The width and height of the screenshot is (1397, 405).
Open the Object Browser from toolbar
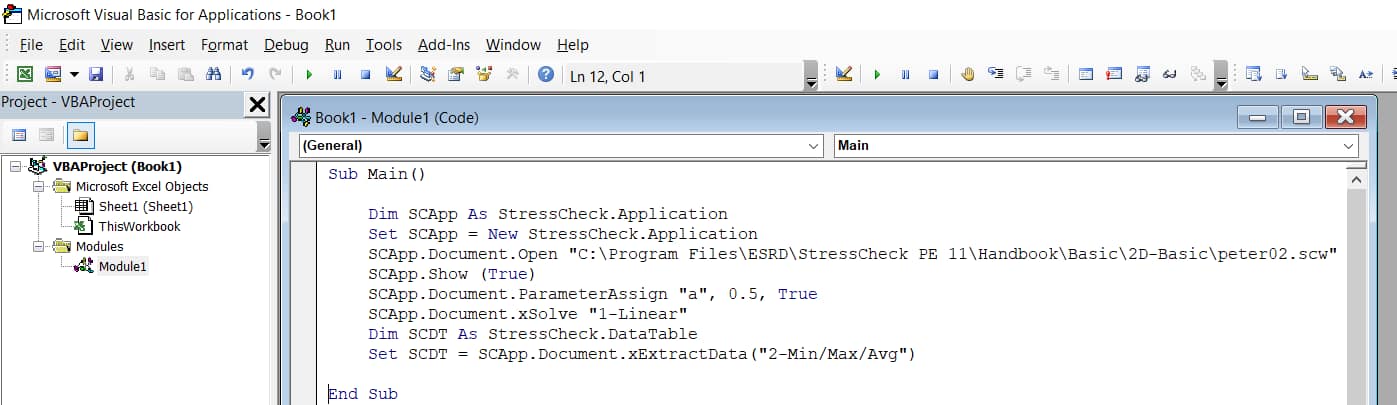[485, 74]
